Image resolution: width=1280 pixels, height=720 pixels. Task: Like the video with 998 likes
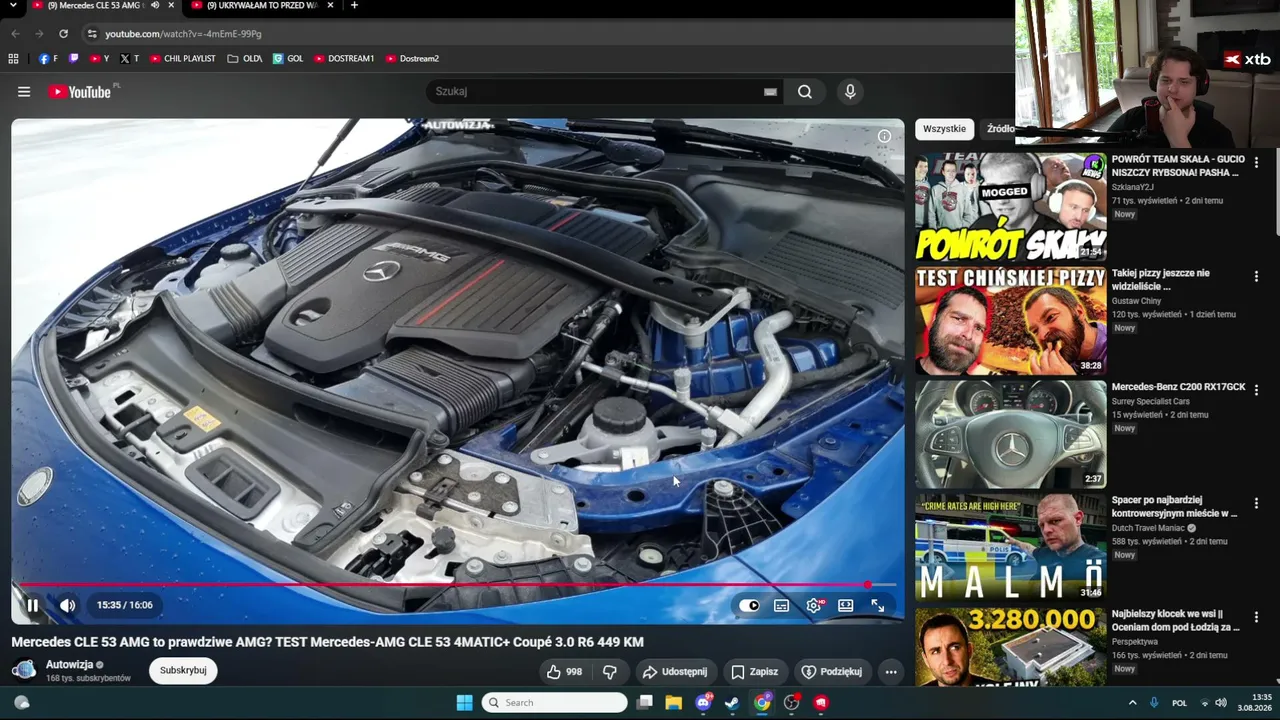(x=563, y=672)
